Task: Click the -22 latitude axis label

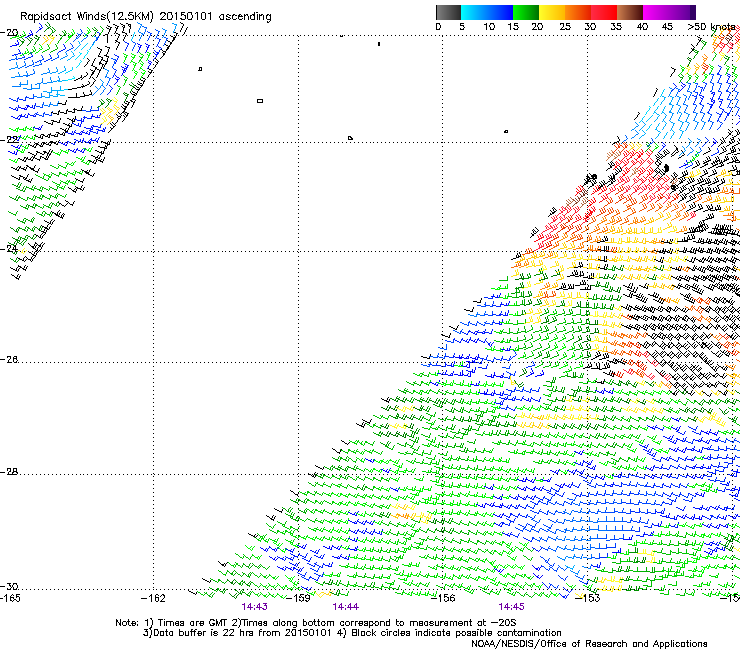Action: tap(9, 140)
